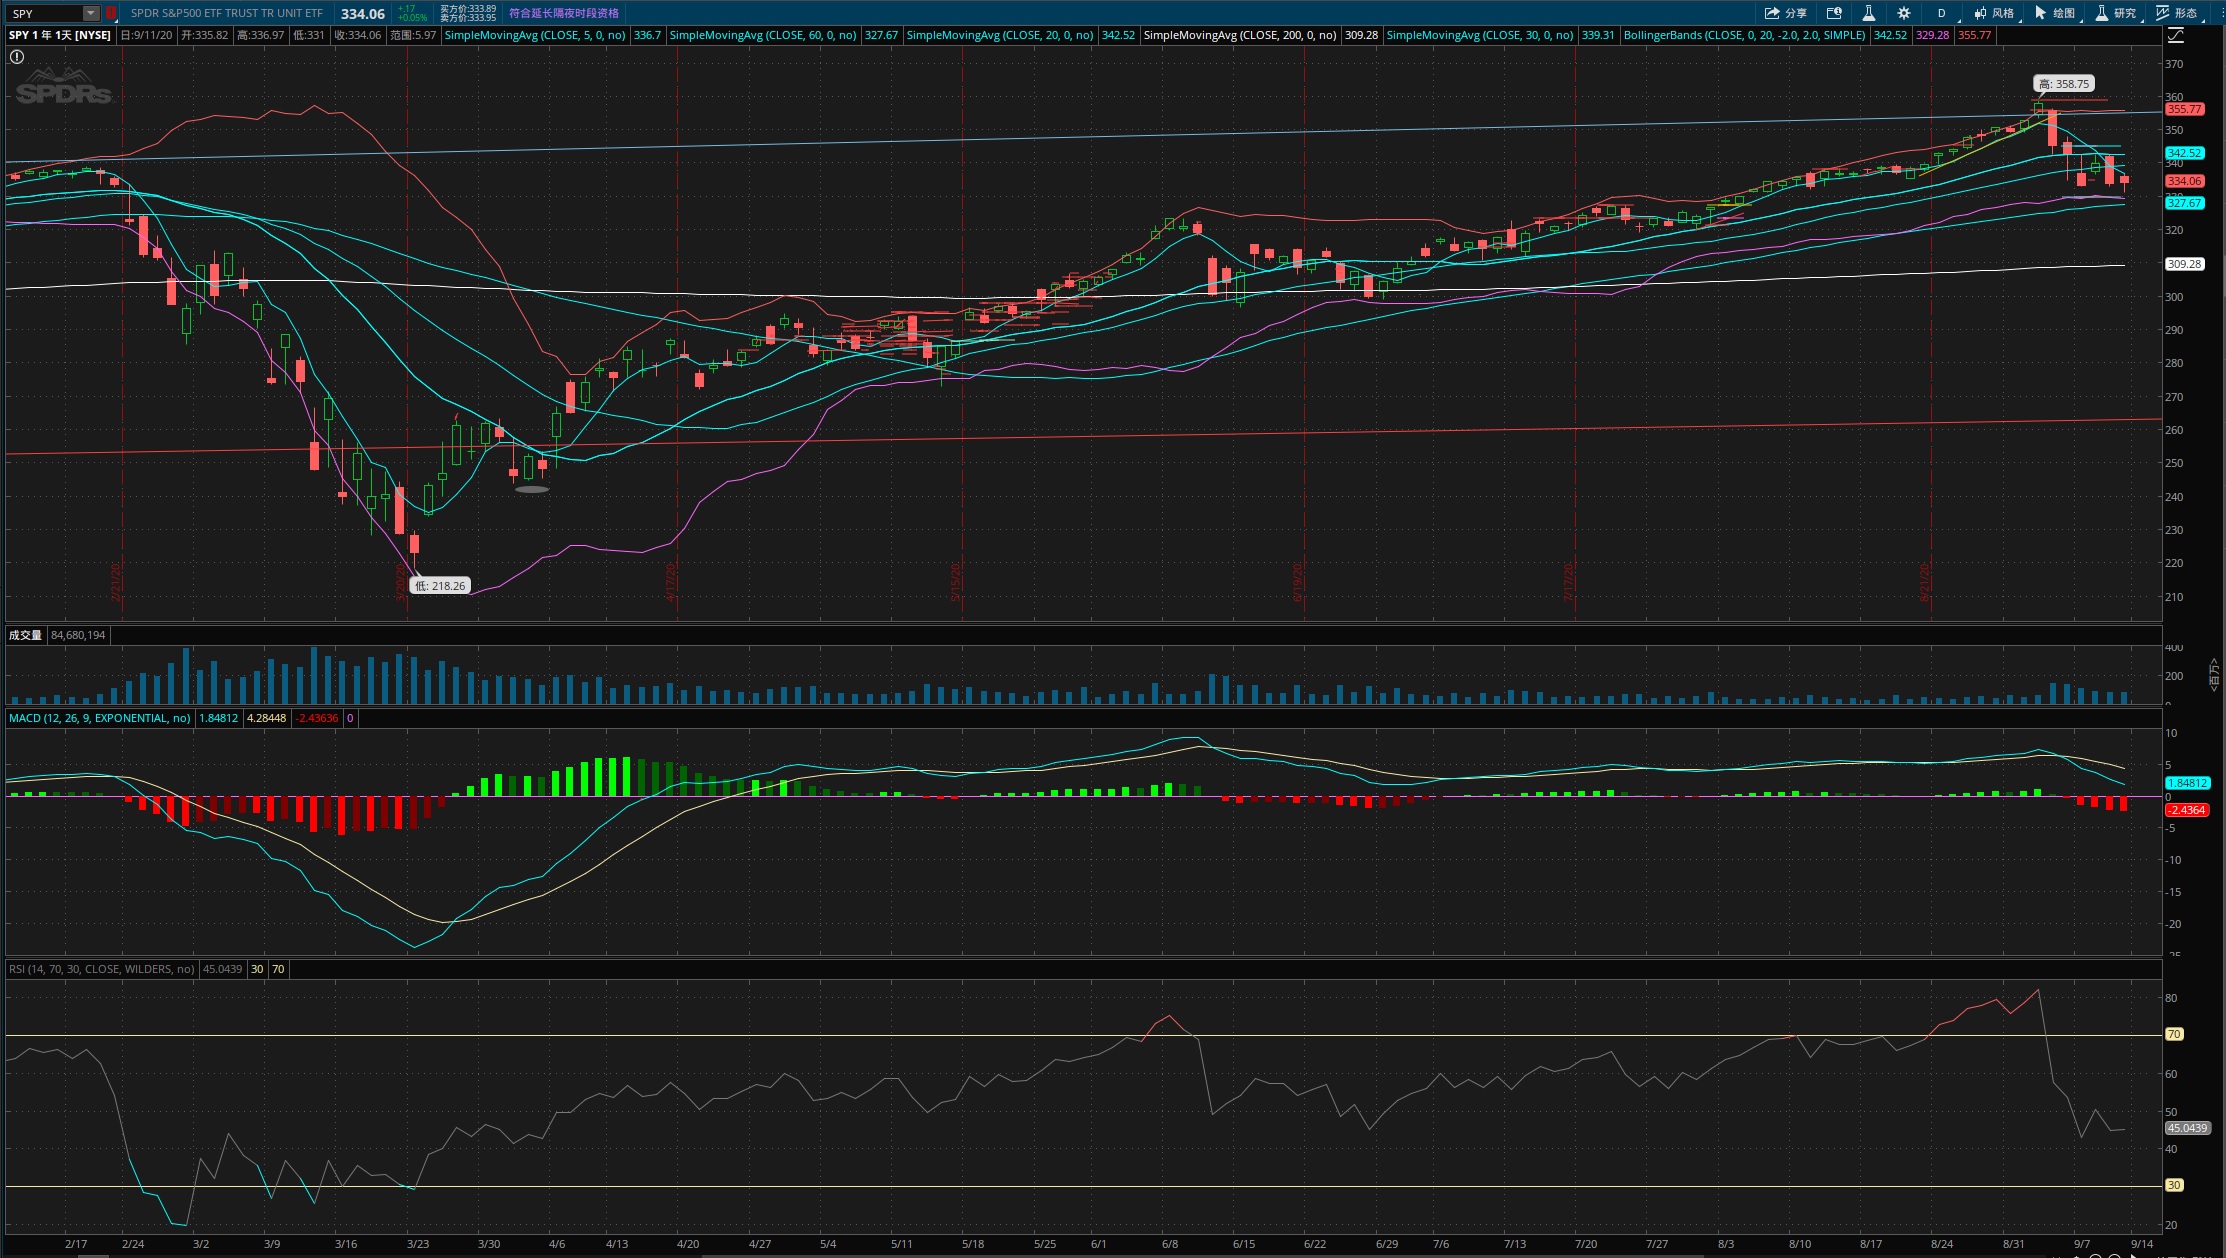Click the MACD (12, 26, 9, EXPONENTIAL) label
Viewport: 2226px width, 1258px height.
(100, 718)
